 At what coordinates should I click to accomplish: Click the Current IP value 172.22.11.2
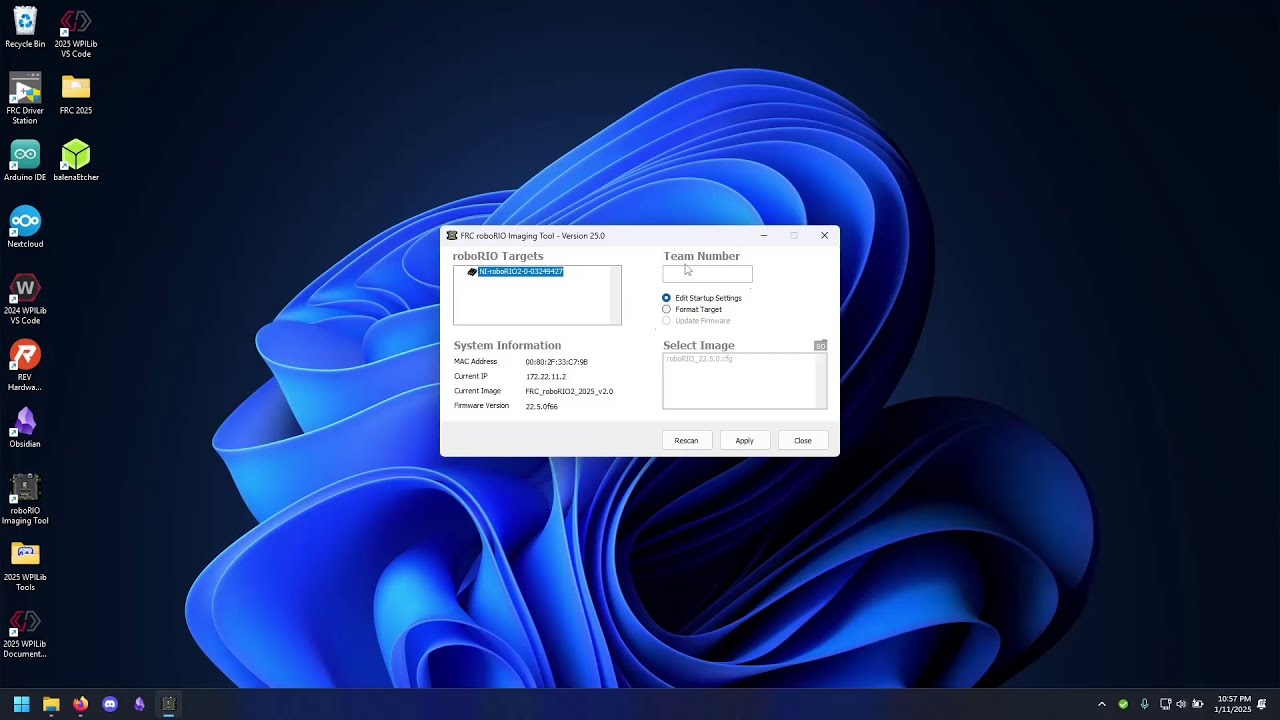click(546, 377)
